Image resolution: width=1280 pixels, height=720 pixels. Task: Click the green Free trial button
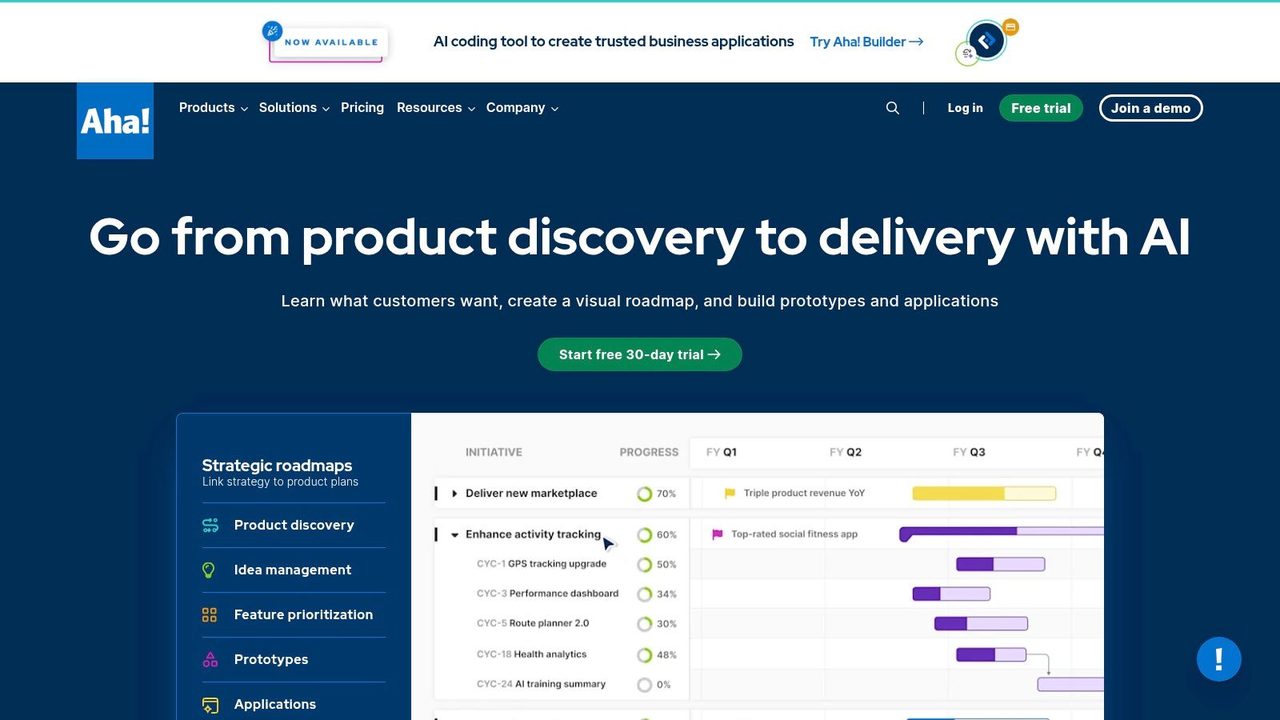pos(1041,108)
